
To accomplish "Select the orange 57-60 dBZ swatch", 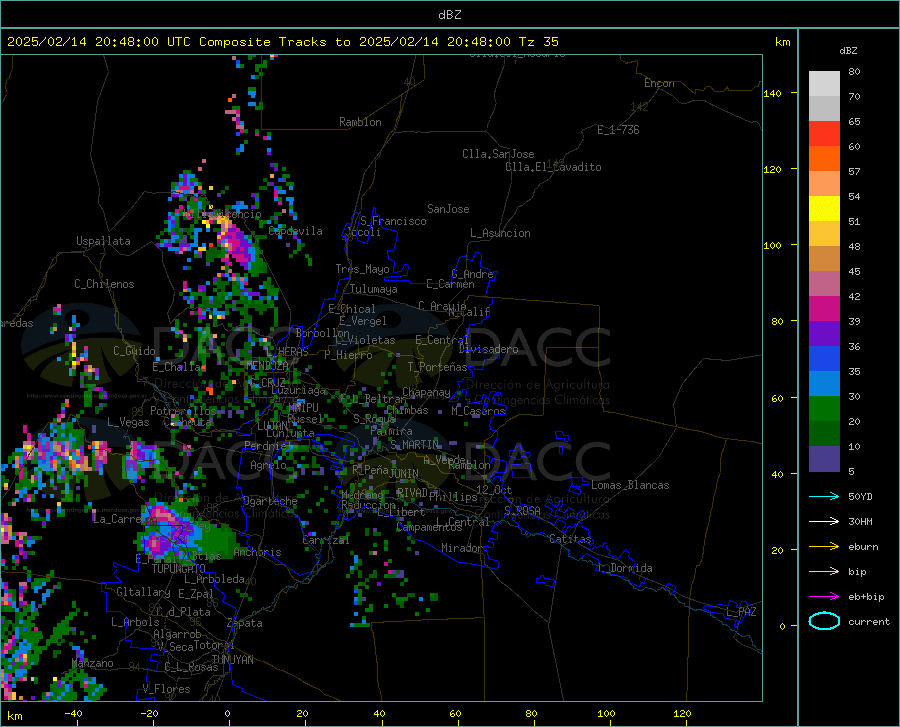I will point(824,159).
